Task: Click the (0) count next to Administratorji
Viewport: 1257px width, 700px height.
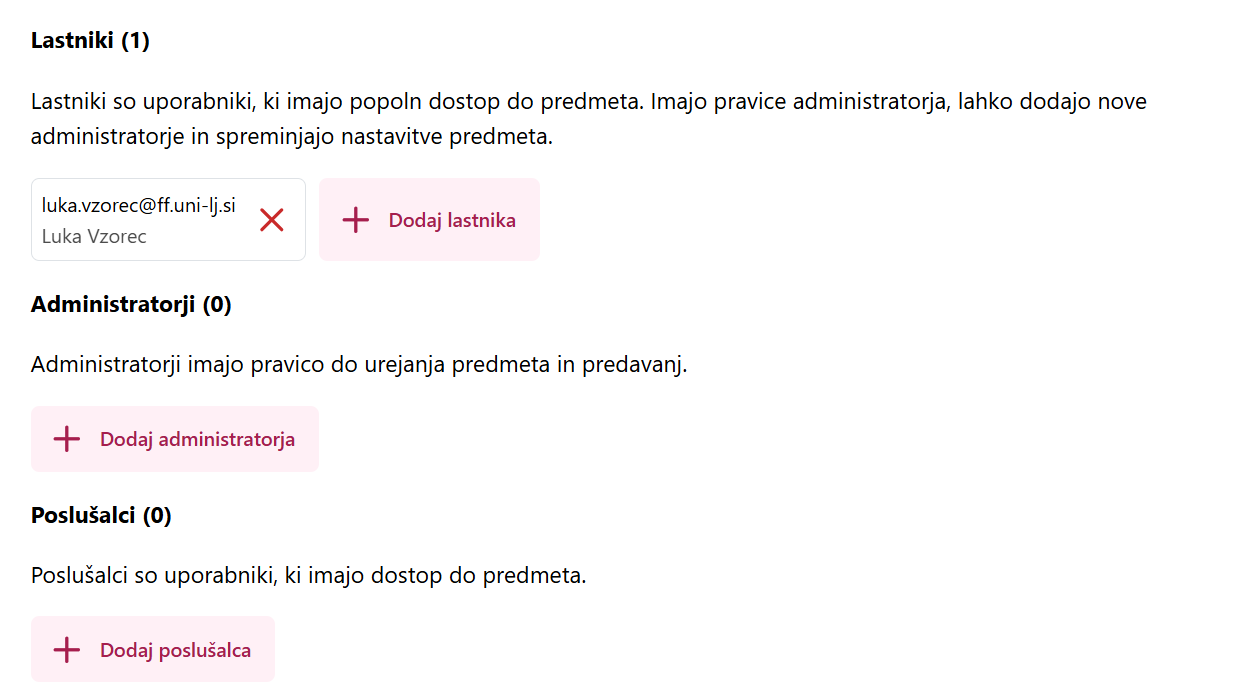Action: tap(217, 305)
